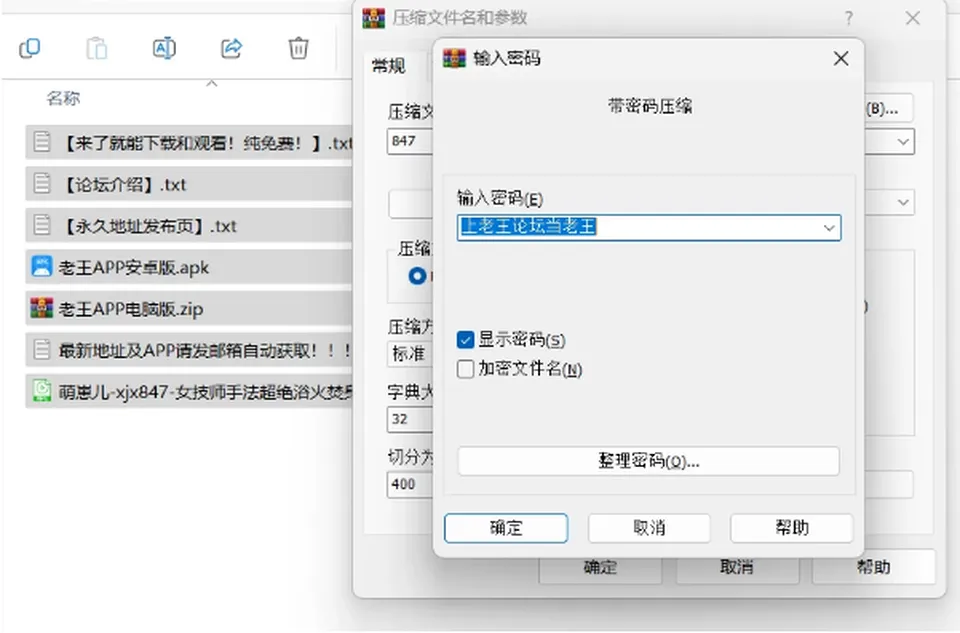This screenshot has width=960, height=633.
Task: Select the 最新地址及APP请发邮箱自动获取 file name
Action: [206, 350]
